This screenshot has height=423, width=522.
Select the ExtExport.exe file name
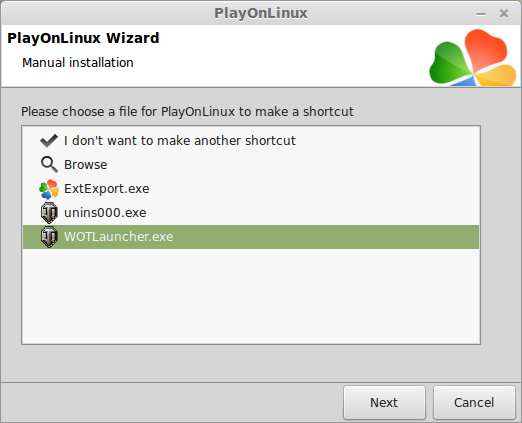point(107,189)
